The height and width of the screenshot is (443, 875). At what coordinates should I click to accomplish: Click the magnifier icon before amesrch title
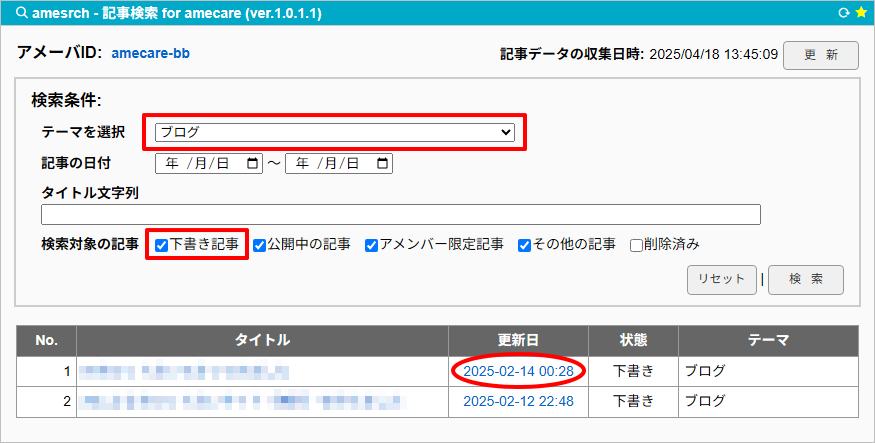22,13
